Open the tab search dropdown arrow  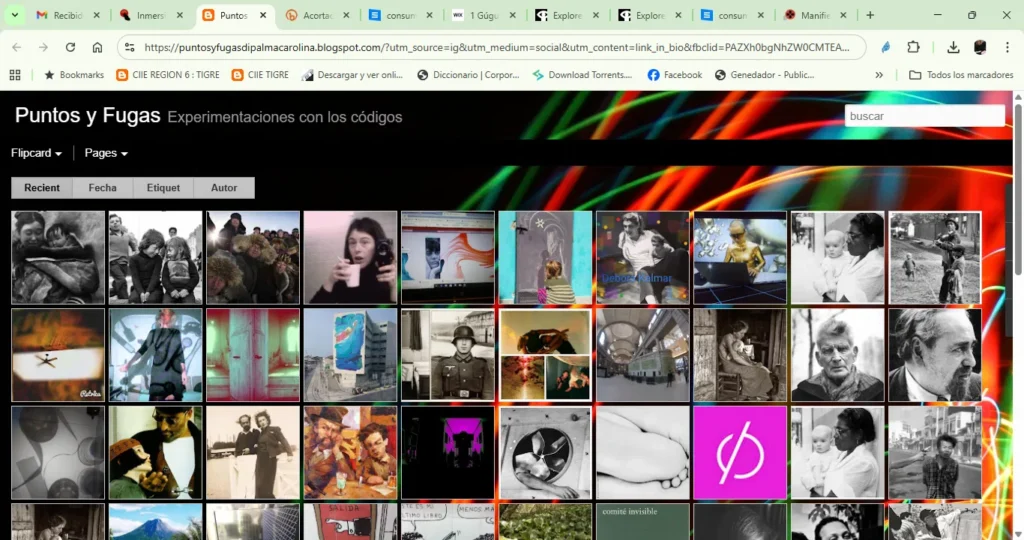point(15,16)
